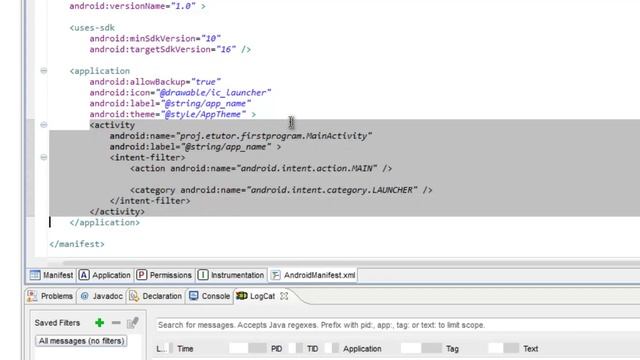Click the Application column header
This screenshot has width=640, height=360.
click(x=362, y=349)
